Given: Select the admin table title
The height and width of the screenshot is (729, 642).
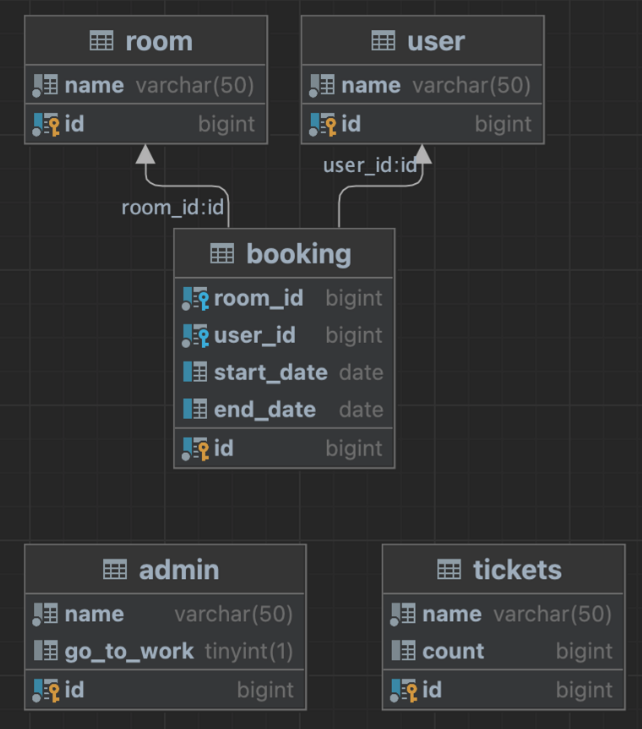Looking at the screenshot, I should 179,570.
